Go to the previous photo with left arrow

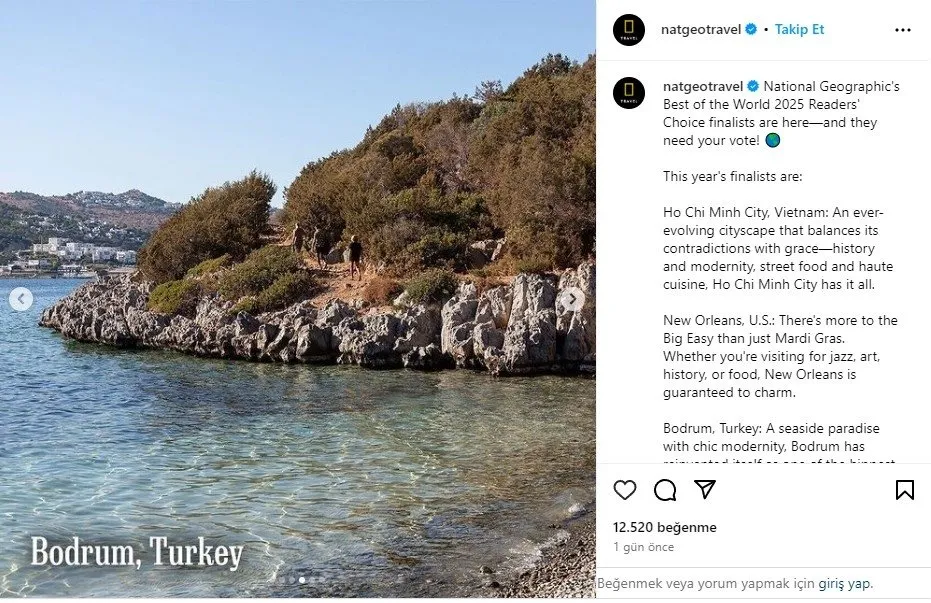point(21,299)
